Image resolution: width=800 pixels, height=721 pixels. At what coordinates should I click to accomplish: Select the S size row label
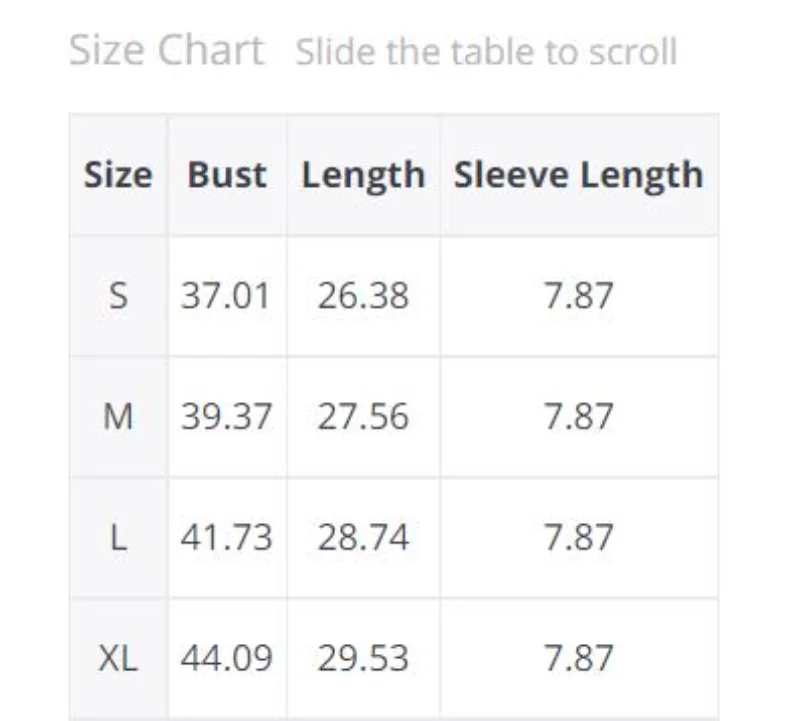(118, 296)
